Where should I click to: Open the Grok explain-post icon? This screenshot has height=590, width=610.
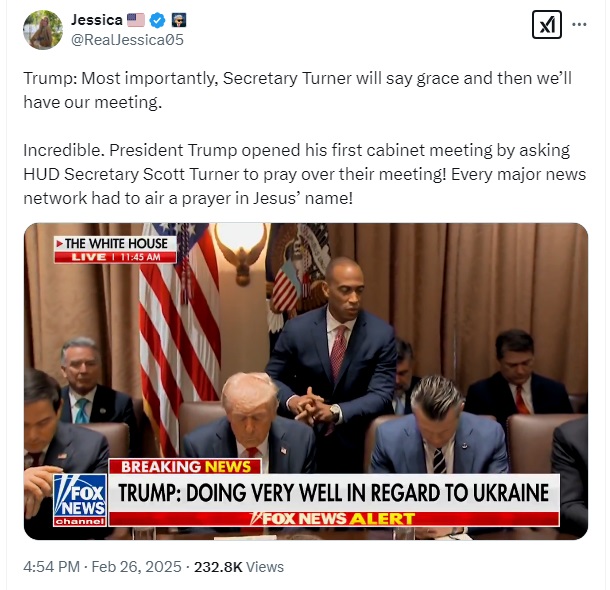[x=547, y=25]
